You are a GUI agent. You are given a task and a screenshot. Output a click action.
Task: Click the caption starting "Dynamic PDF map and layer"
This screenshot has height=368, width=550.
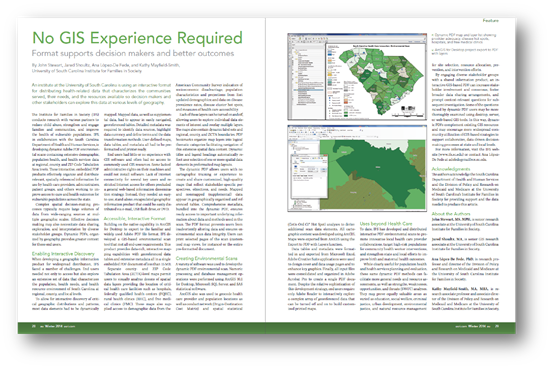tap(465, 38)
